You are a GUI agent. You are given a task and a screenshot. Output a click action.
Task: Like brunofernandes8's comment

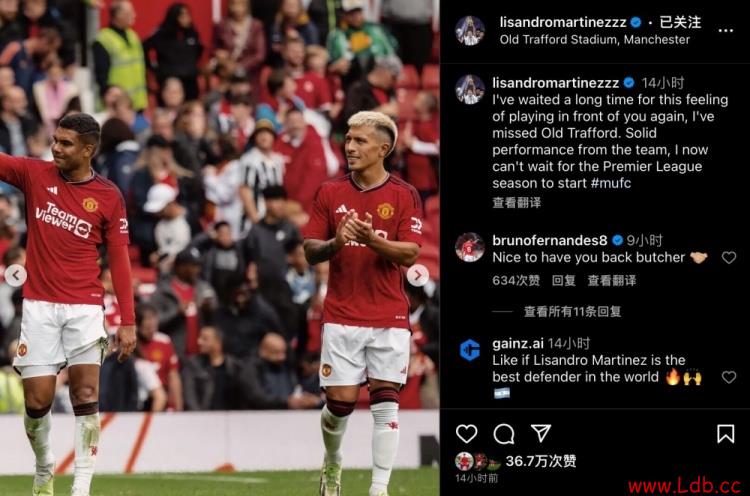pos(728,258)
